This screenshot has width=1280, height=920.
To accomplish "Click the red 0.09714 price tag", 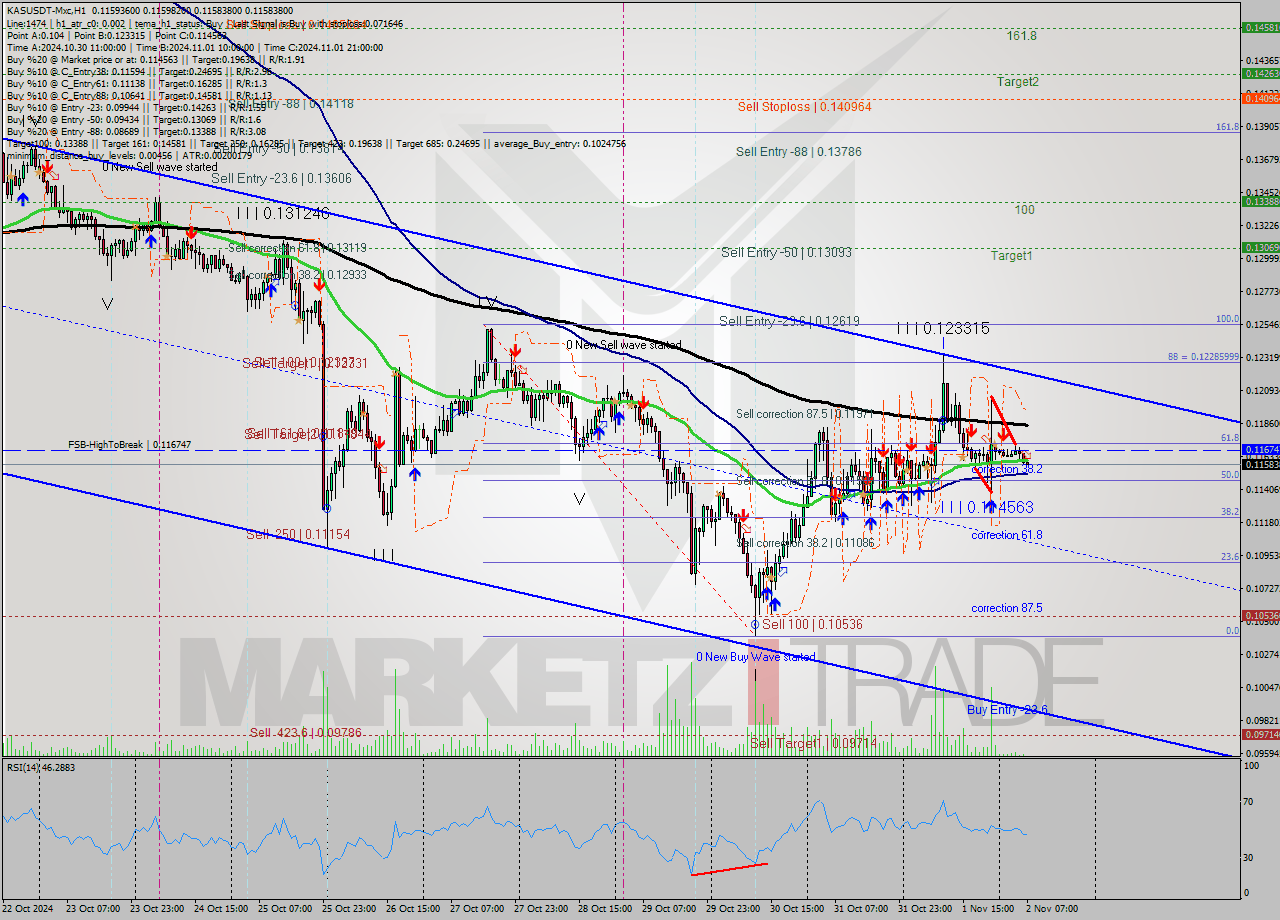I will tap(1259, 734).
